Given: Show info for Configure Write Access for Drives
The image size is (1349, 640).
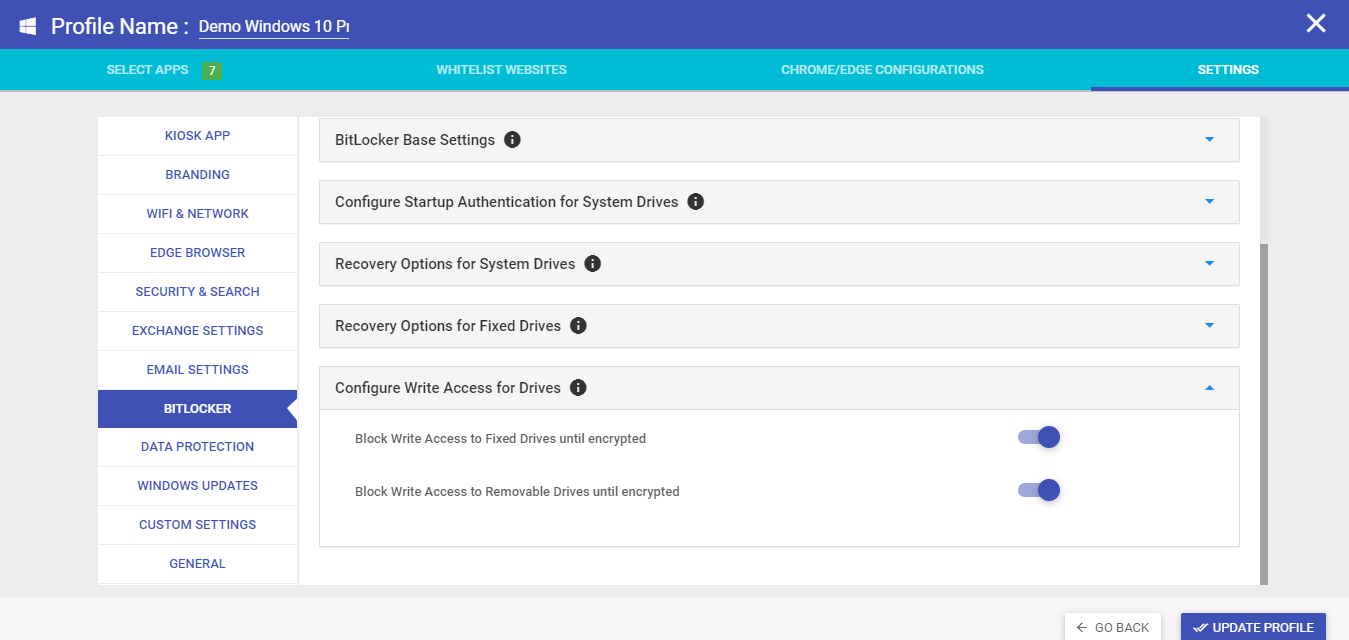Looking at the screenshot, I should click(578, 388).
